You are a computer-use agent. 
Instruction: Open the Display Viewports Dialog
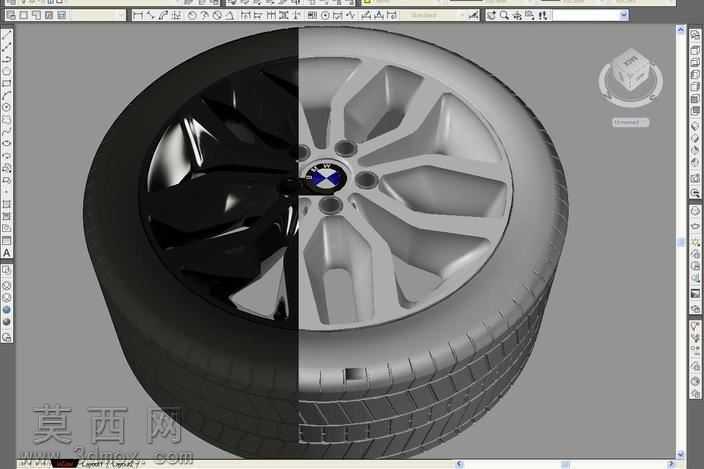11,15
